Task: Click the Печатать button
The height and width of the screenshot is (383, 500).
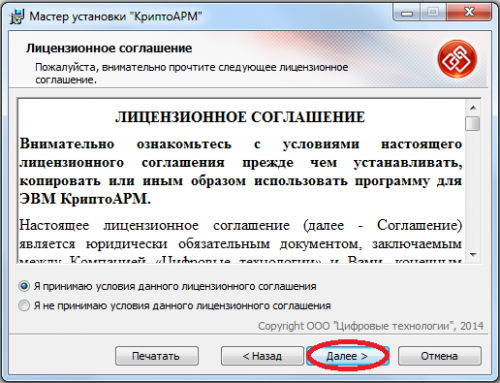Action: pyautogui.click(x=157, y=356)
